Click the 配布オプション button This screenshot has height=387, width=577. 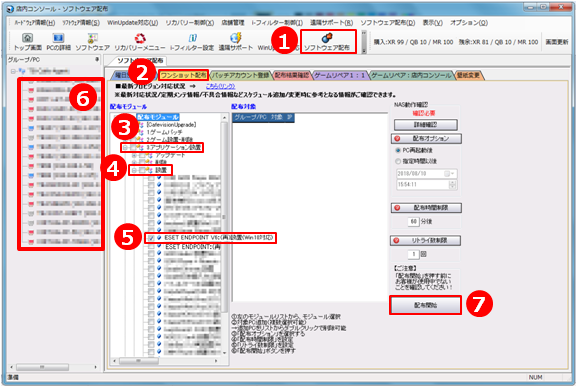(x=426, y=139)
